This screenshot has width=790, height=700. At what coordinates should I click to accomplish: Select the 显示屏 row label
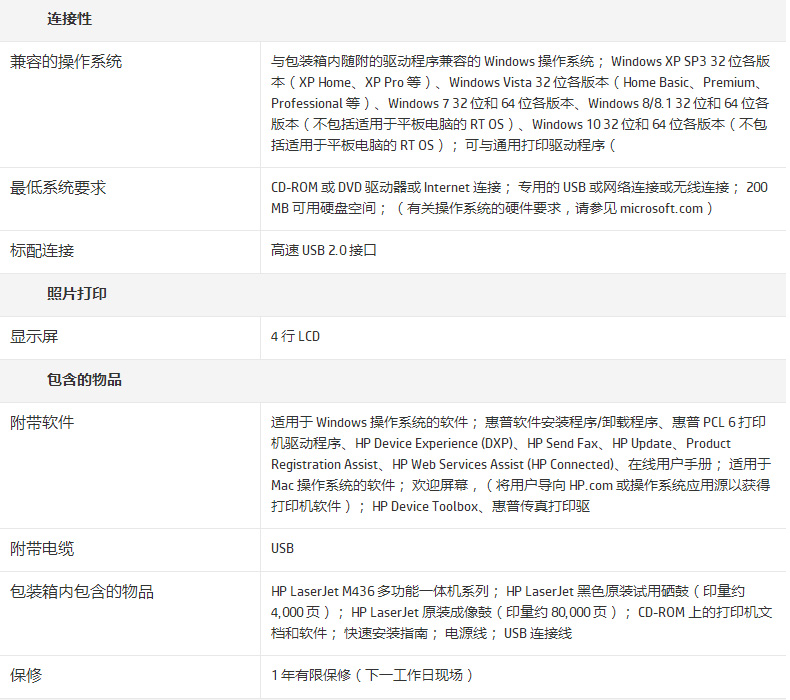34,337
